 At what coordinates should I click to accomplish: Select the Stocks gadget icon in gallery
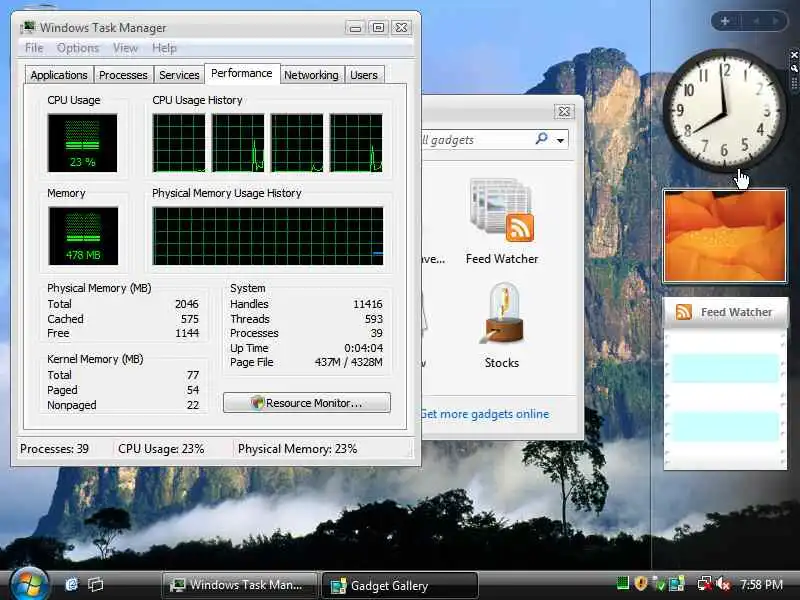click(x=502, y=313)
